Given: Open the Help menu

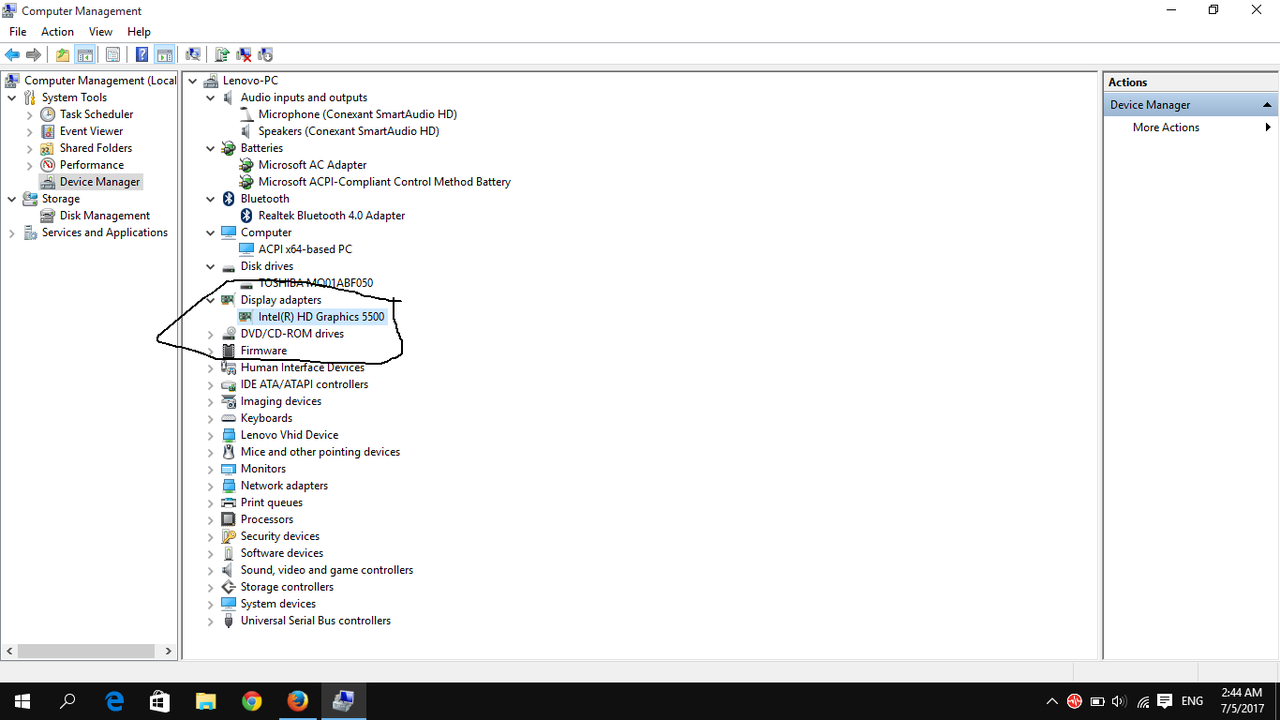Looking at the screenshot, I should (139, 32).
